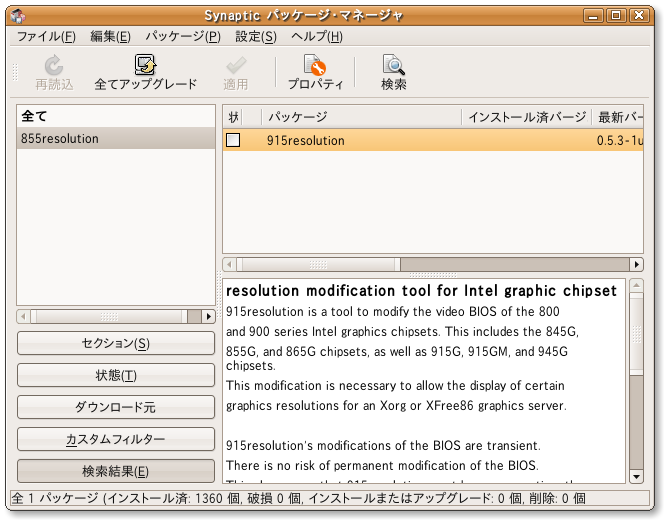Minimize the Synaptic window

pyautogui.click(x=593, y=16)
